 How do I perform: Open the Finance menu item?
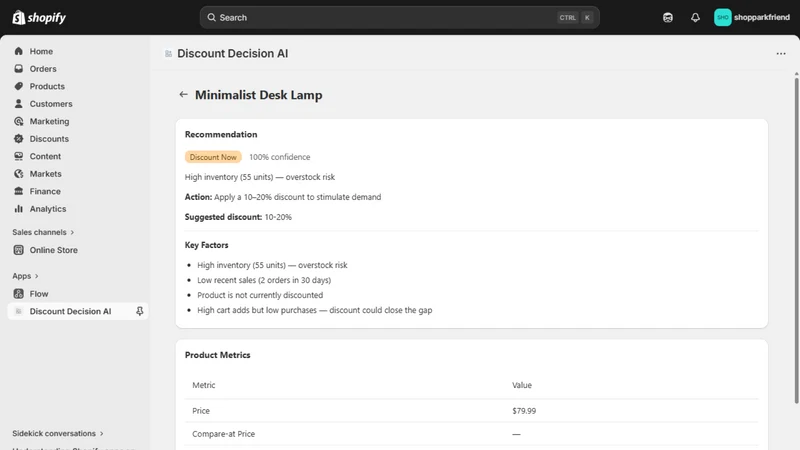45,191
